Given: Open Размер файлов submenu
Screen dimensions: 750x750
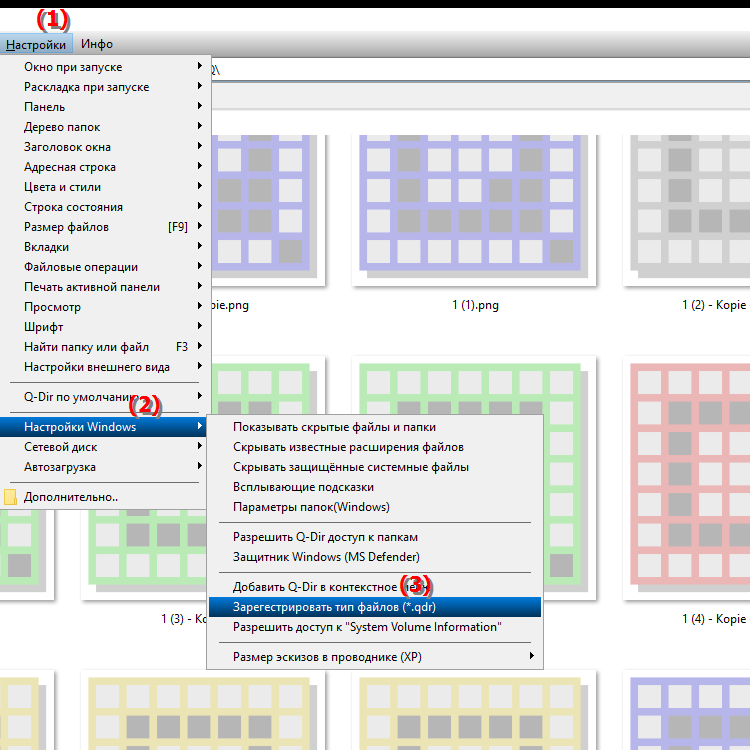Looking at the screenshot, I should click(106, 227).
